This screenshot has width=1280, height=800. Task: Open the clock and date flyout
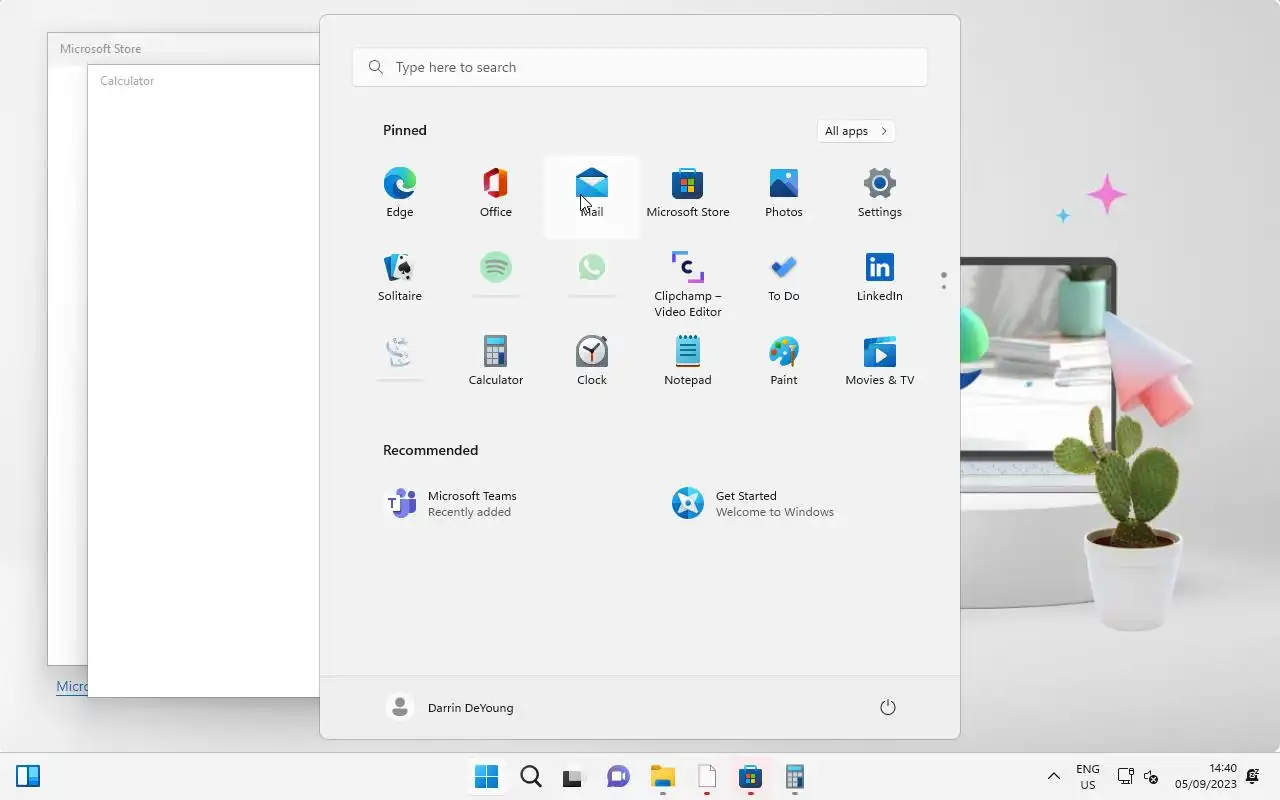click(x=1206, y=777)
